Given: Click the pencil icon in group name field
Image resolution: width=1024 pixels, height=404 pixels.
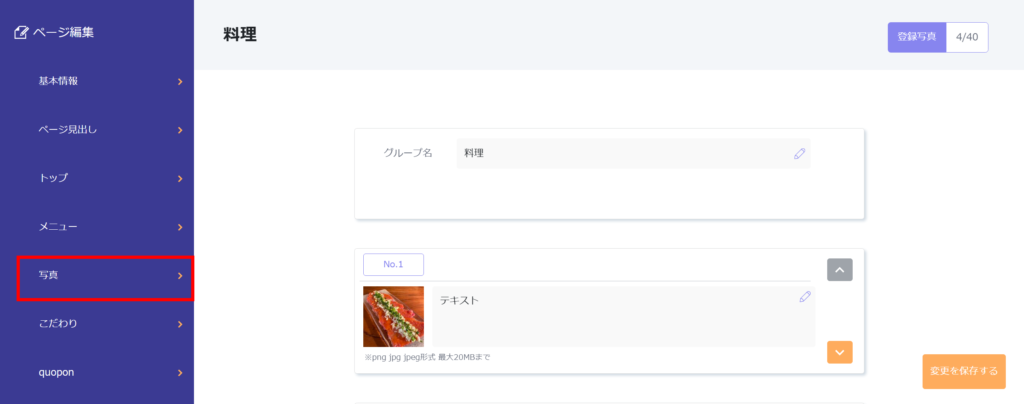Looking at the screenshot, I should pyautogui.click(x=799, y=154).
